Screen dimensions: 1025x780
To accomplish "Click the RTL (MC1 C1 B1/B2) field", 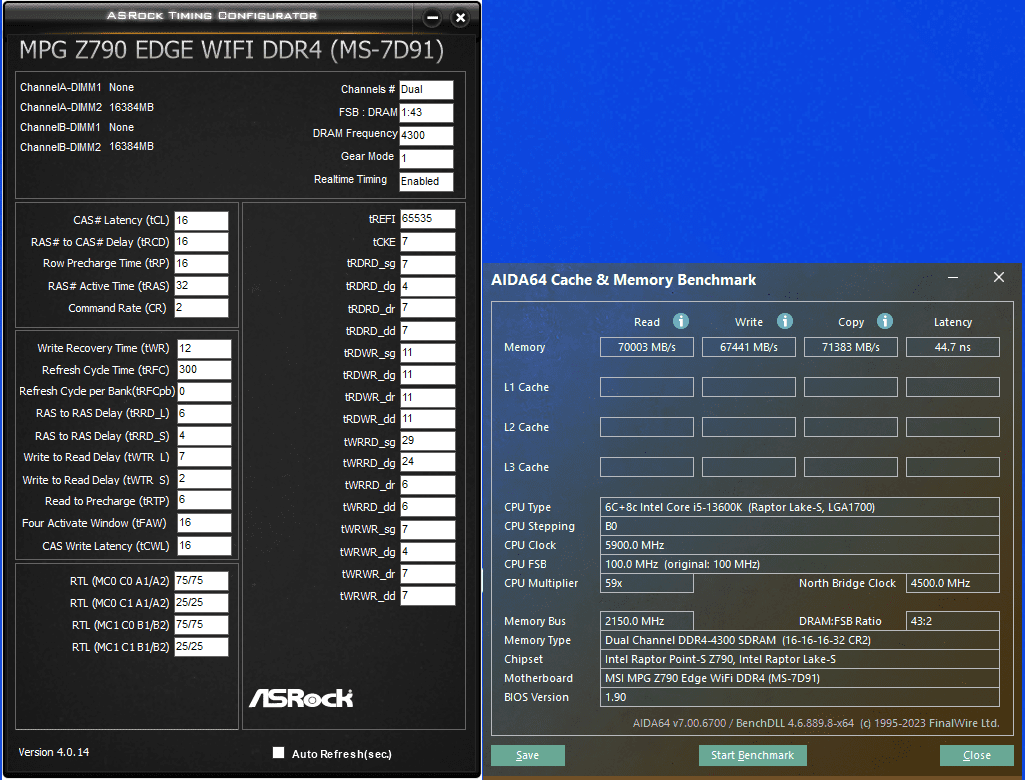I will pos(201,647).
